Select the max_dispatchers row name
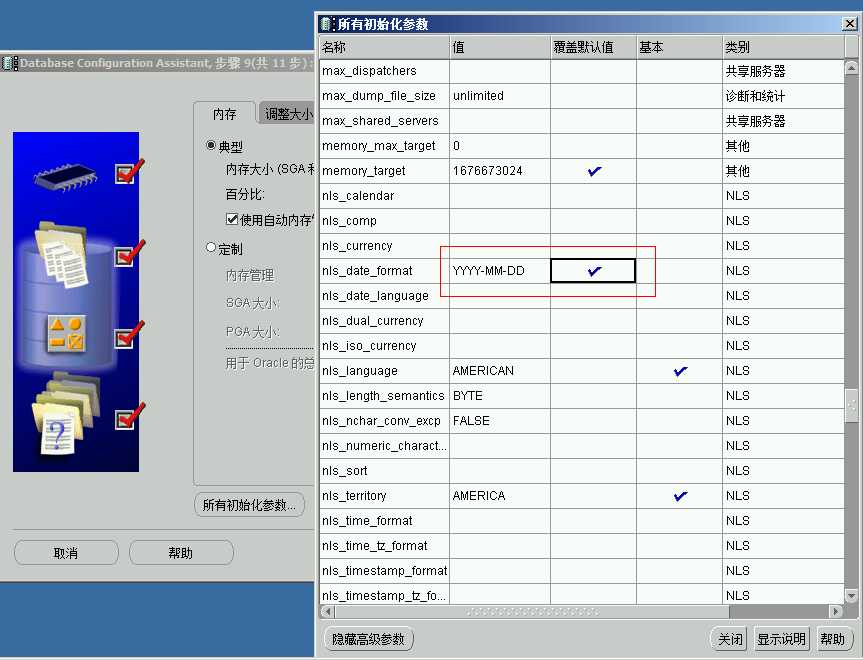This screenshot has height=660, width=863. click(x=384, y=71)
